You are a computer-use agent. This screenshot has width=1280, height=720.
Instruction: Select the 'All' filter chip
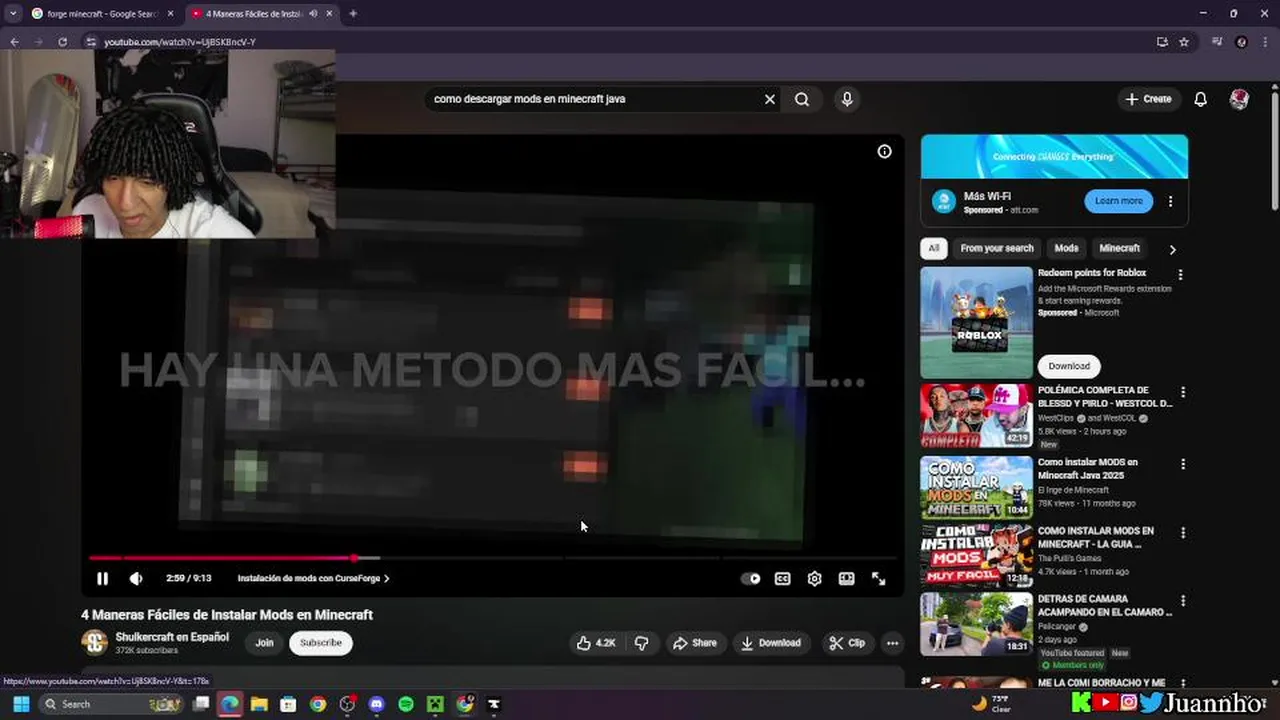click(x=934, y=248)
